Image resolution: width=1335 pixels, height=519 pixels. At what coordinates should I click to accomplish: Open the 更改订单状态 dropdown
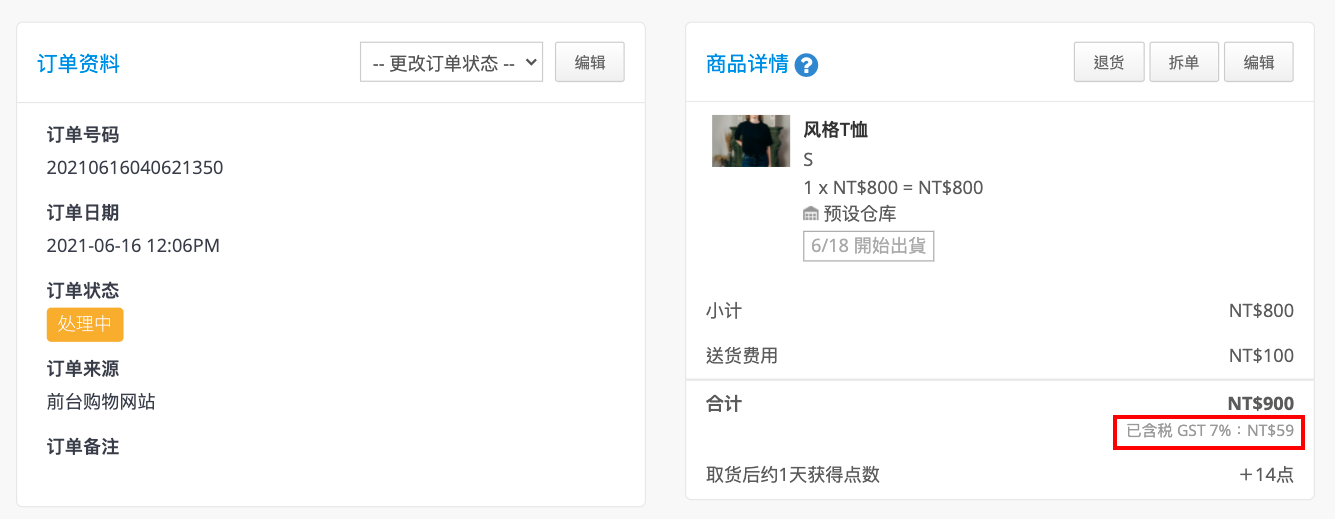[x=451, y=62]
